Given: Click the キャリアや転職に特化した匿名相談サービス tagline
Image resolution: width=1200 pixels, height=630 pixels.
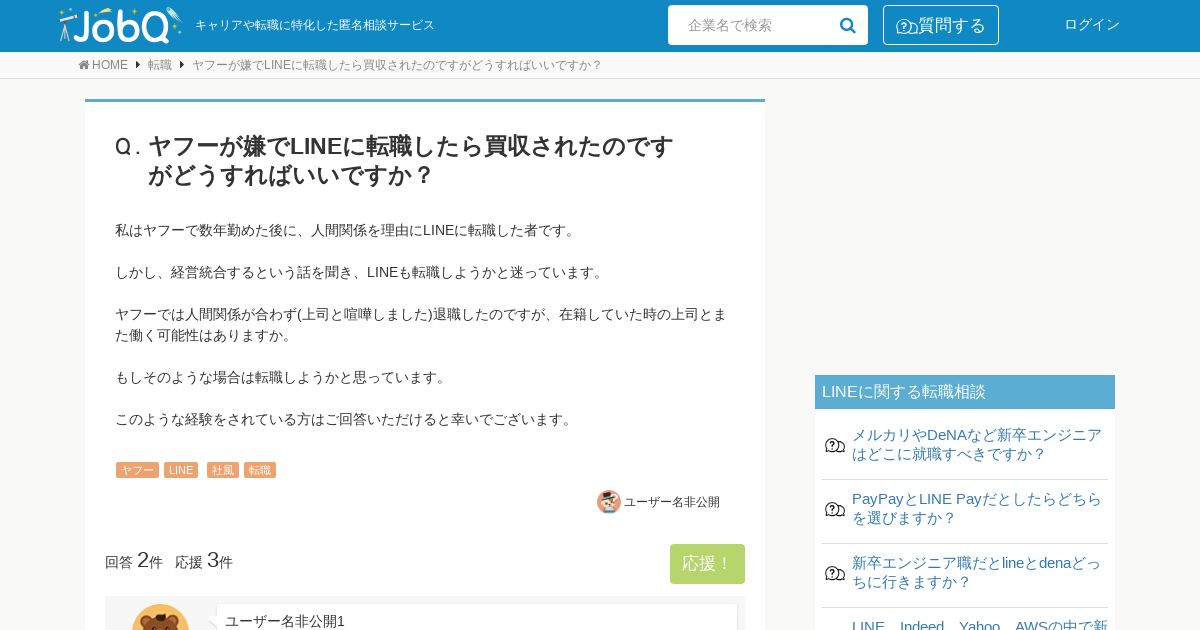Looking at the screenshot, I should tap(315, 25).
